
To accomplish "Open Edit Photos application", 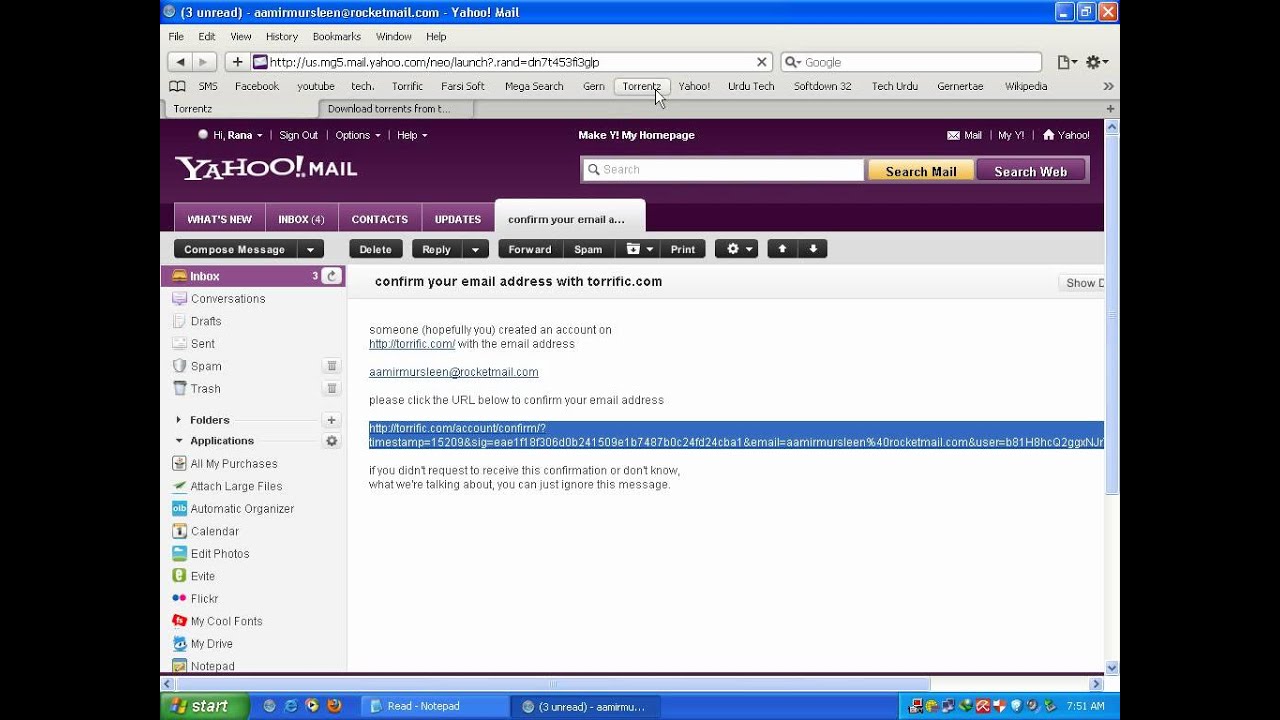I will click(x=220, y=554).
